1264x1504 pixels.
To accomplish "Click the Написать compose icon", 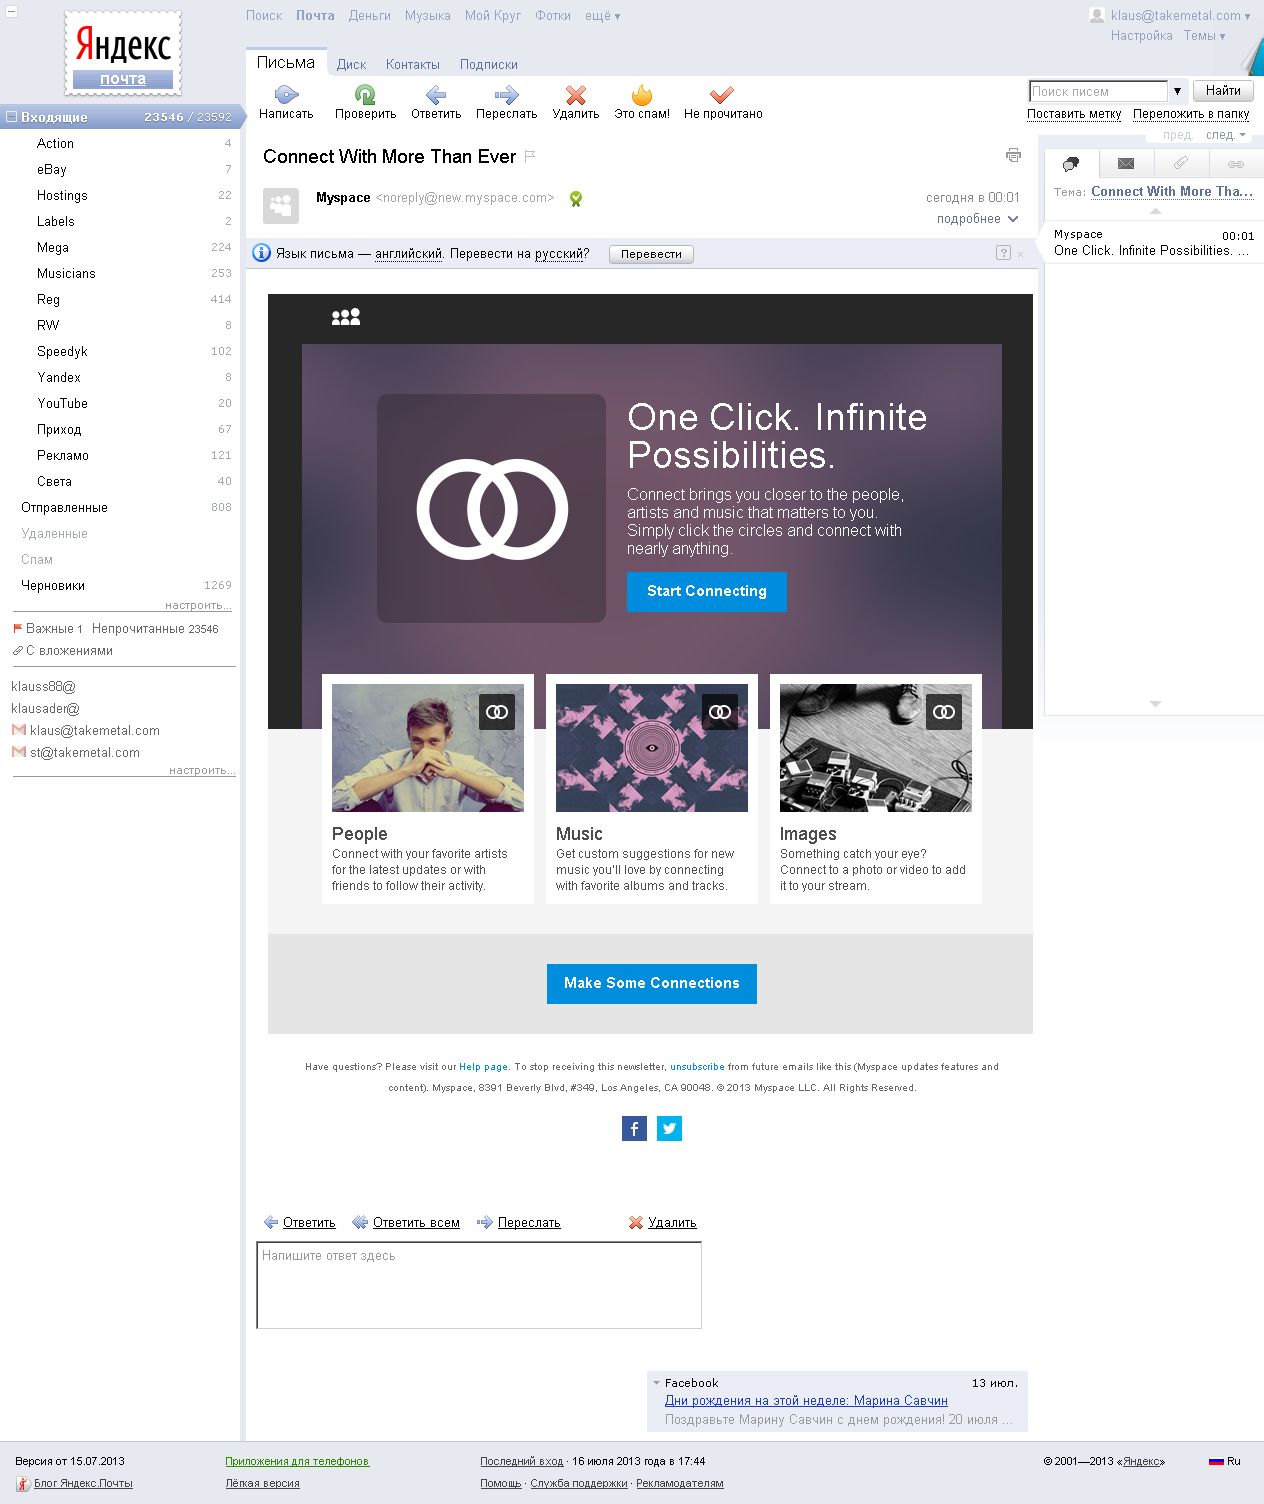I will coord(286,95).
